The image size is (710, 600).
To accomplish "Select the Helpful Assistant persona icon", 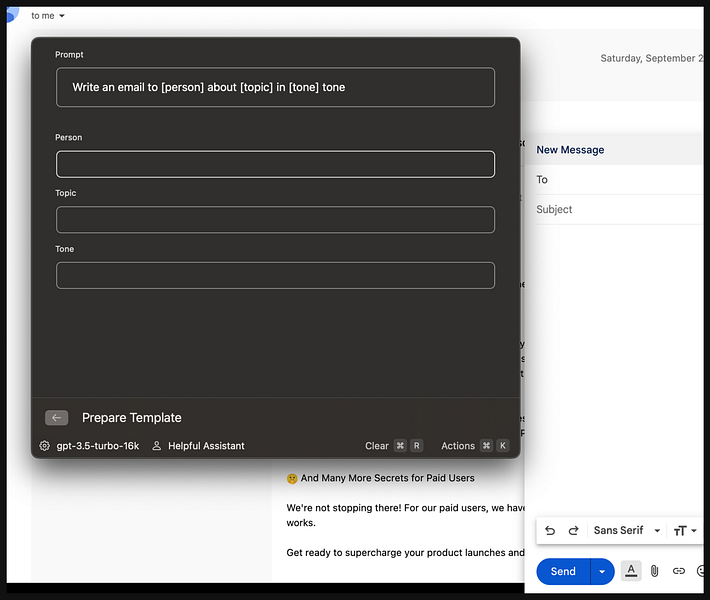I will [x=157, y=446].
